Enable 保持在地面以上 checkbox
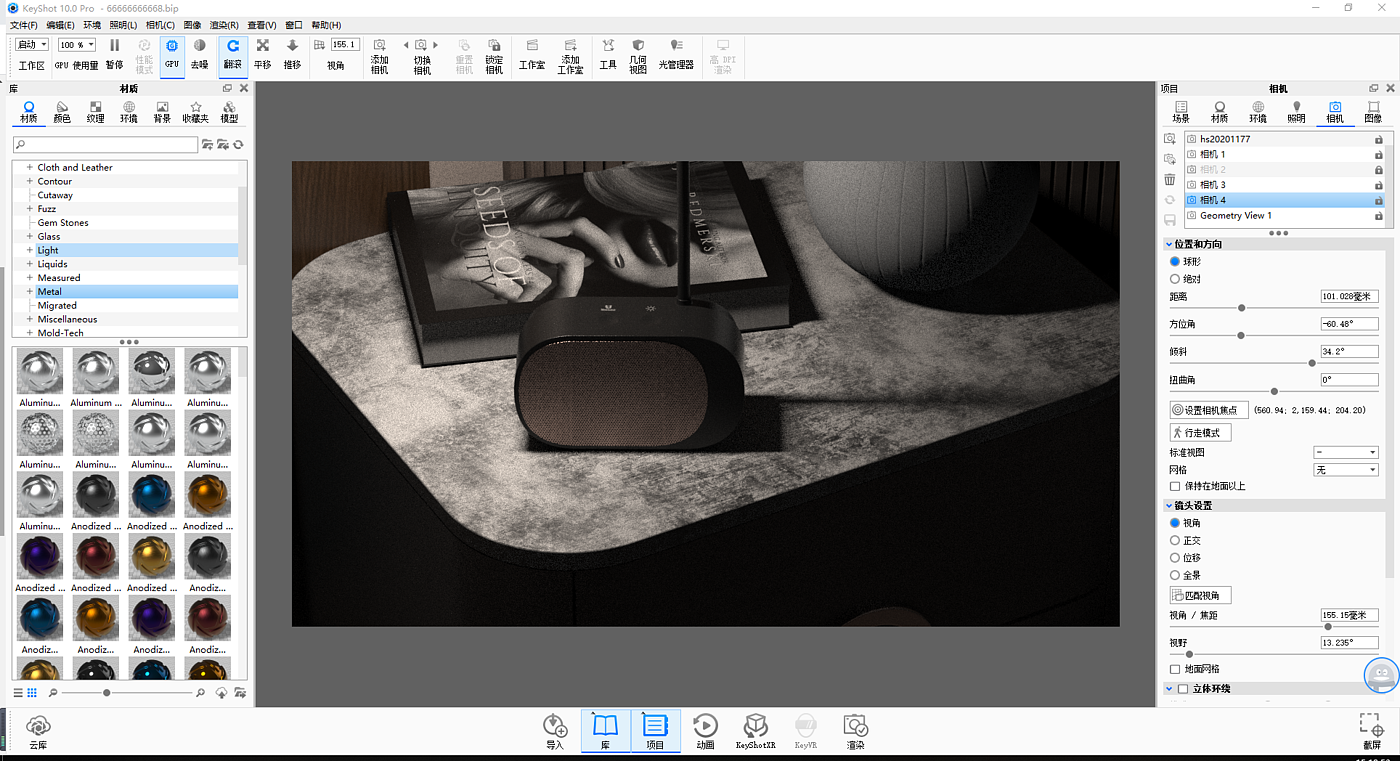Viewport: 1400px width, 761px height. click(x=1175, y=486)
